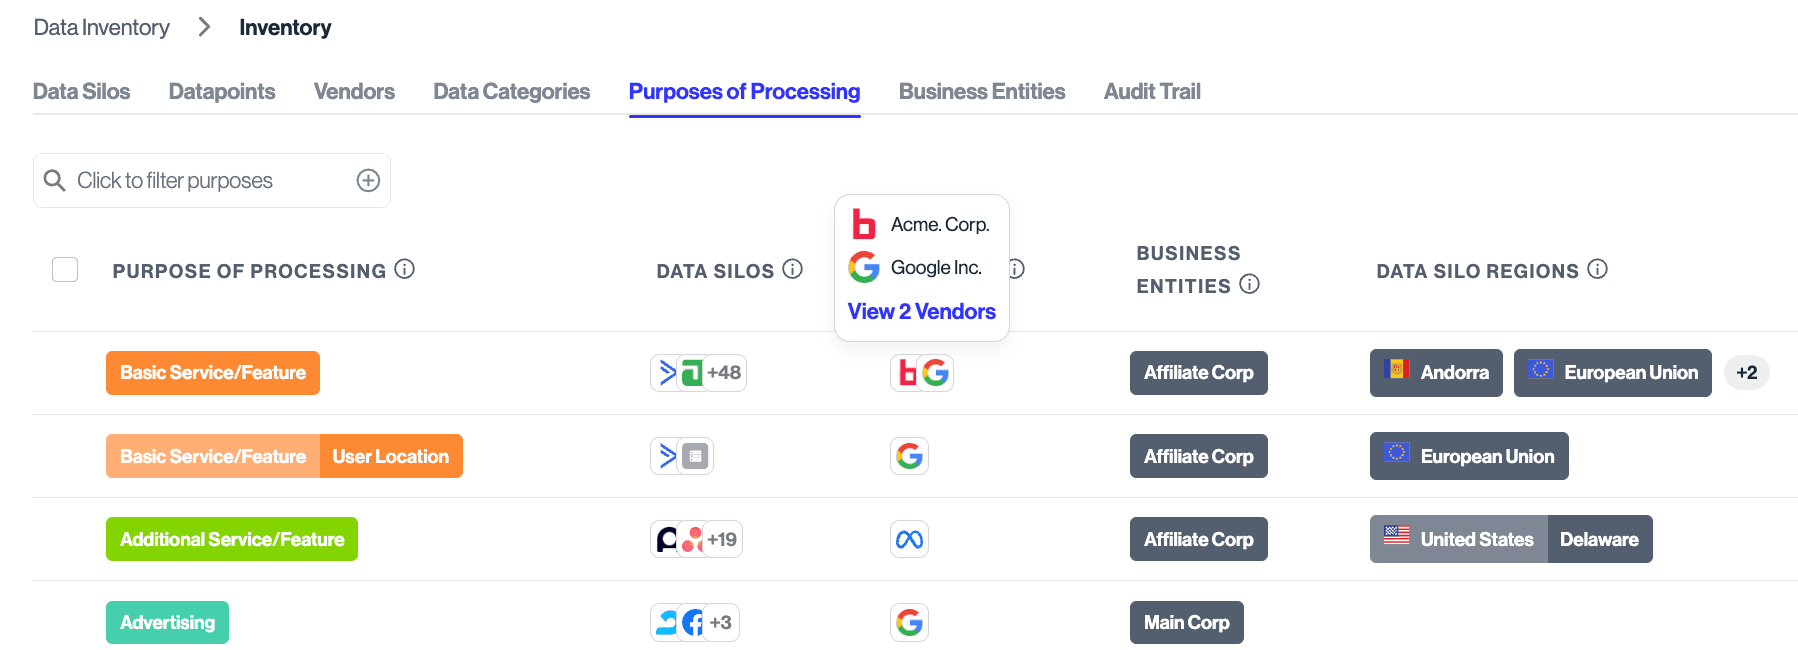Click the Google vendor icon in the User Location row

coord(909,456)
